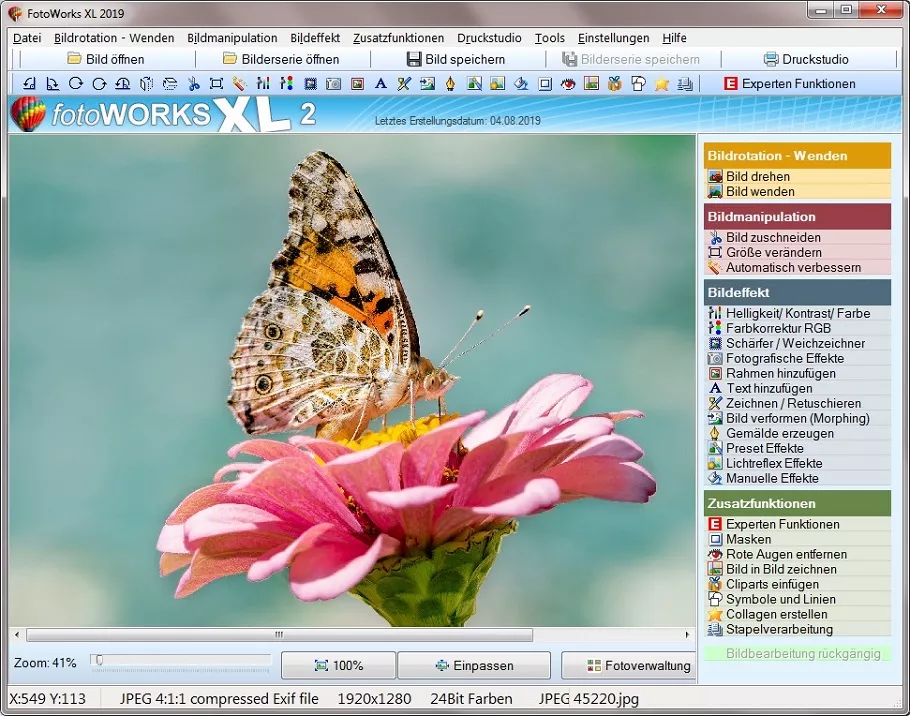
Task: Click the scissors crop icon in the toolbar
Action: click(194, 84)
